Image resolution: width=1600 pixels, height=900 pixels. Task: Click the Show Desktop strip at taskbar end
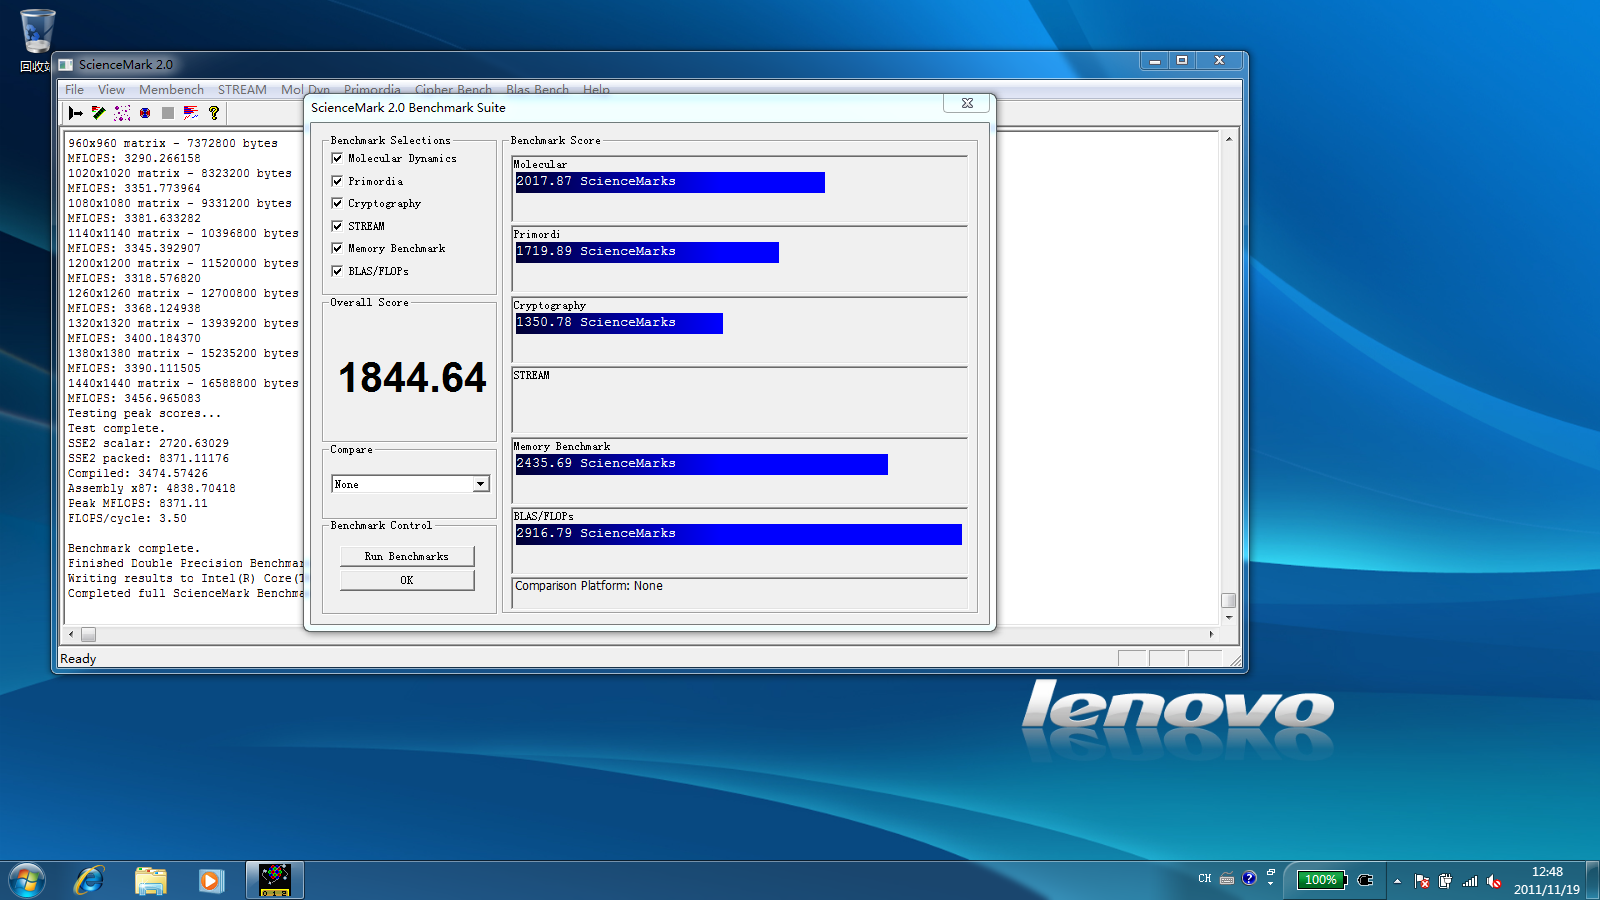tap(1593, 881)
